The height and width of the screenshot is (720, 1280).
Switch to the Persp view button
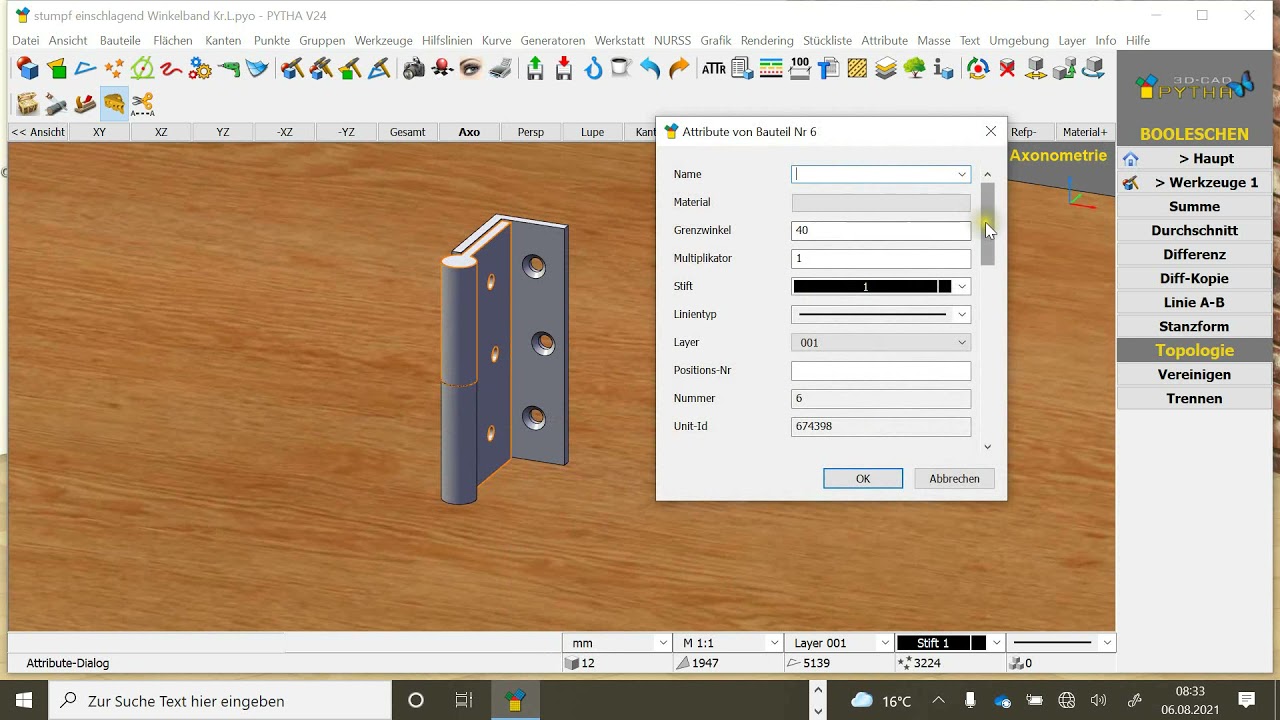pos(531,132)
